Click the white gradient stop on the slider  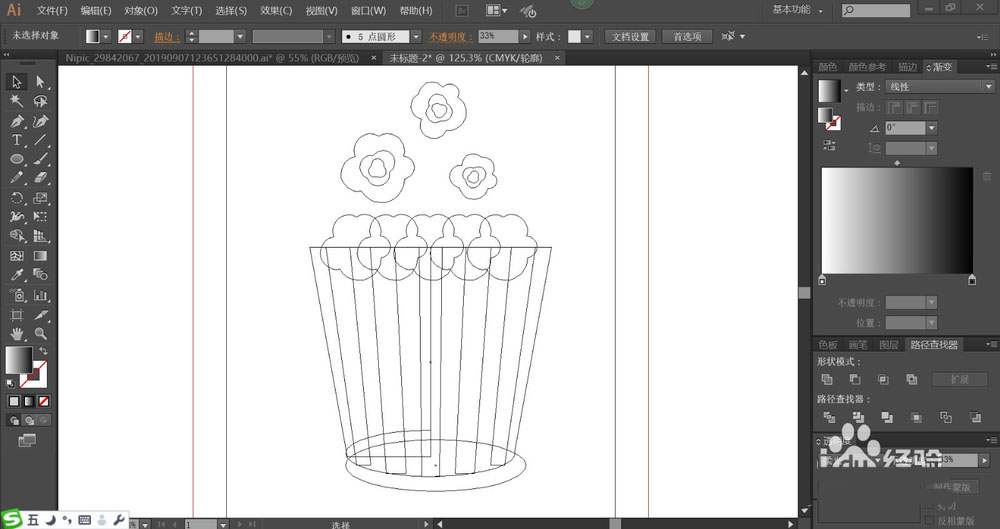coord(822,280)
